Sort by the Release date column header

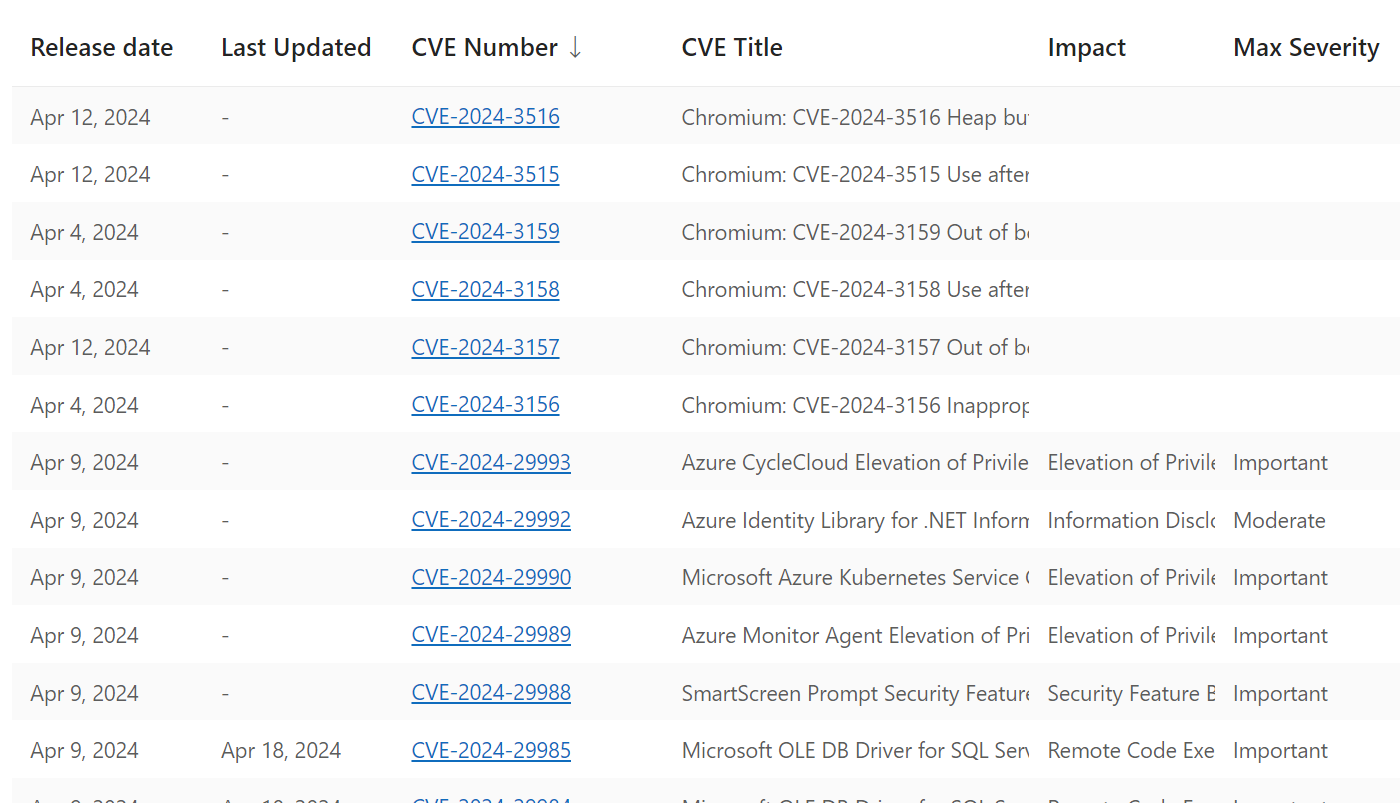[x=101, y=48]
